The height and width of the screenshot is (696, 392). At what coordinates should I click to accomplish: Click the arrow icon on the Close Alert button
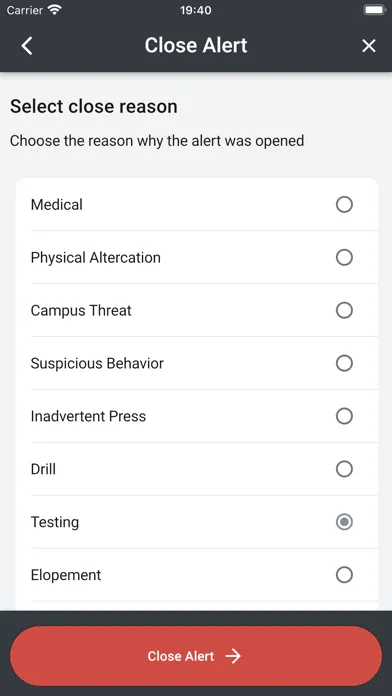pos(233,656)
